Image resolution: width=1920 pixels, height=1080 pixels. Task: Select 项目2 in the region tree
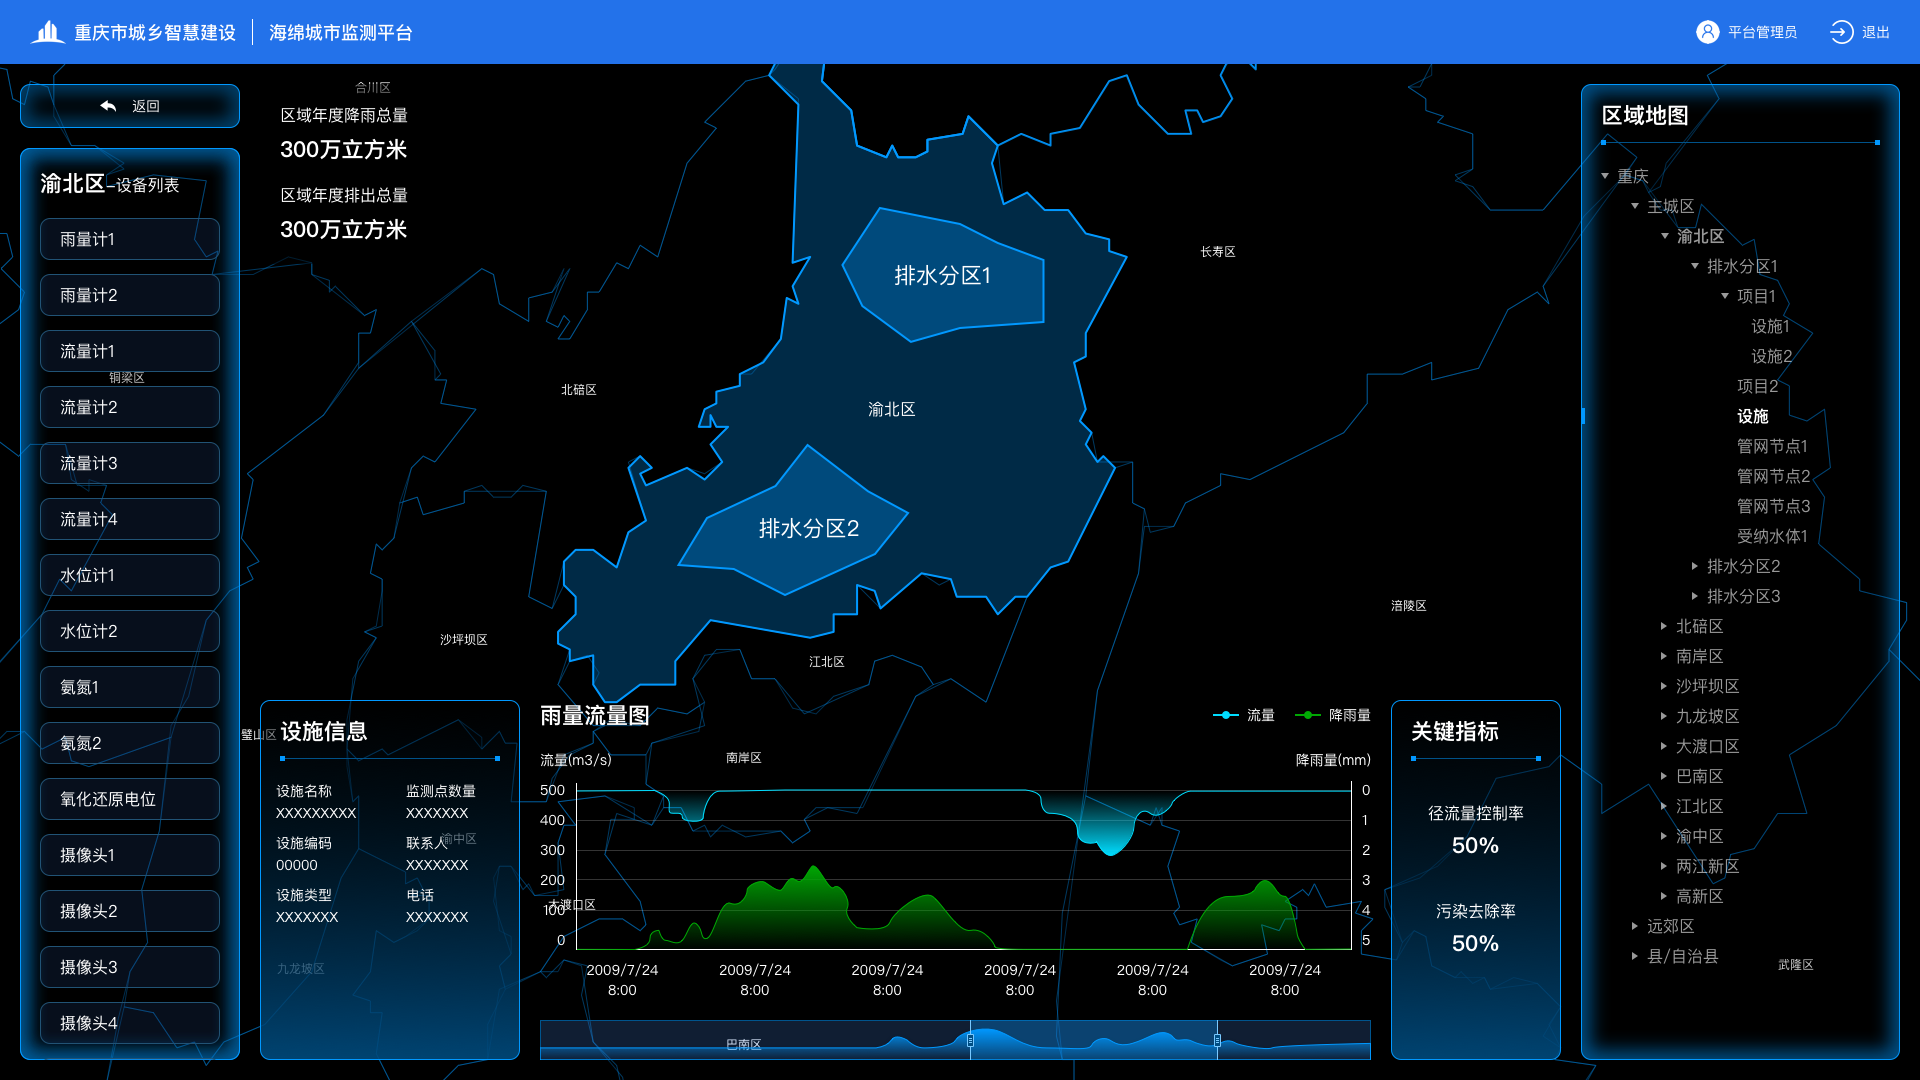coord(1758,386)
